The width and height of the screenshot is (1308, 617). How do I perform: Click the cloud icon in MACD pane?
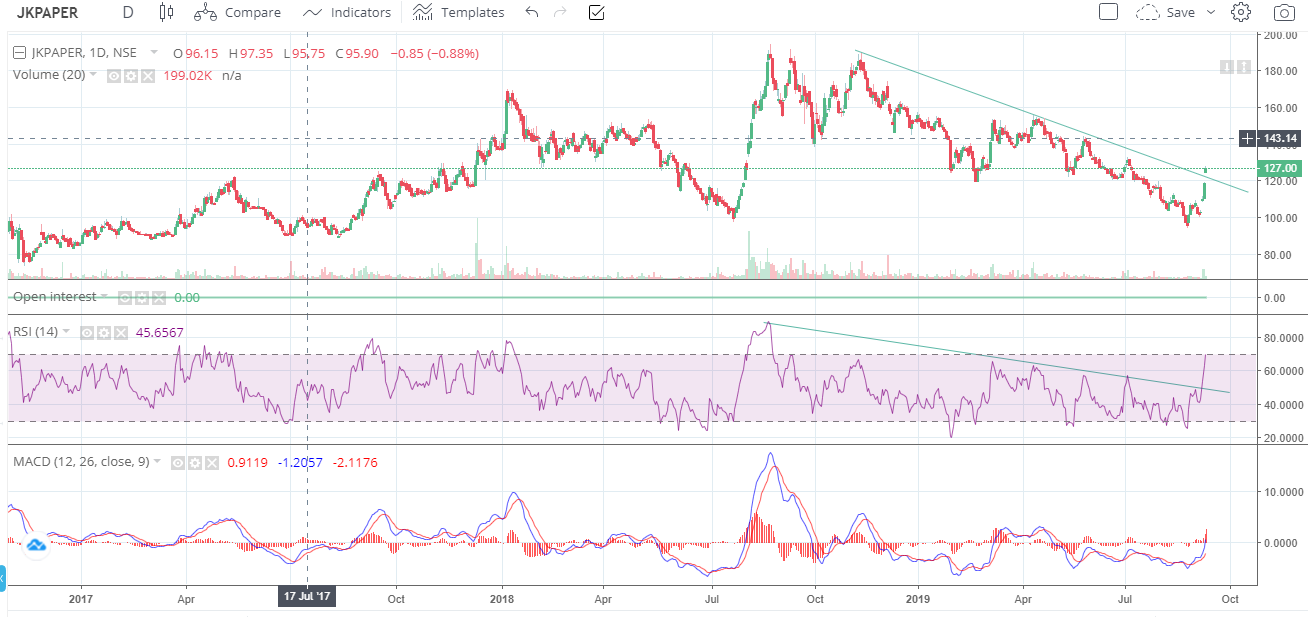coord(36,545)
